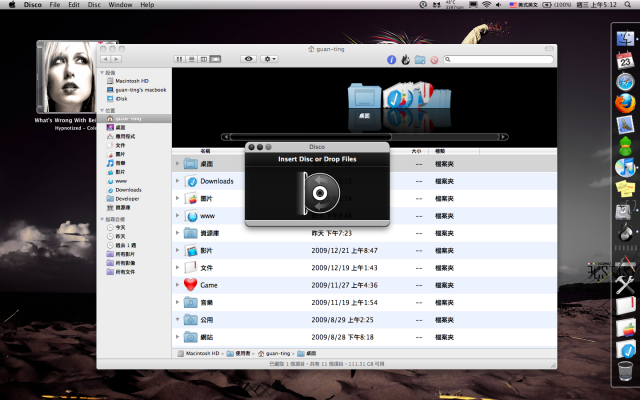The image size is (640, 400).
Task: Open Firefox from the dock
Action: click(625, 103)
